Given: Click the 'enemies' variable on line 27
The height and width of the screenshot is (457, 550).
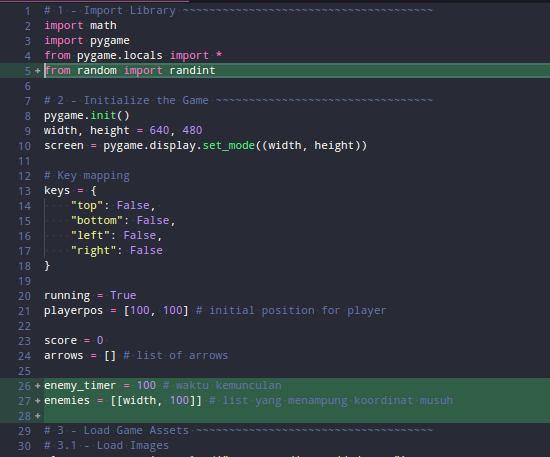Looking at the screenshot, I should [x=67, y=401].
